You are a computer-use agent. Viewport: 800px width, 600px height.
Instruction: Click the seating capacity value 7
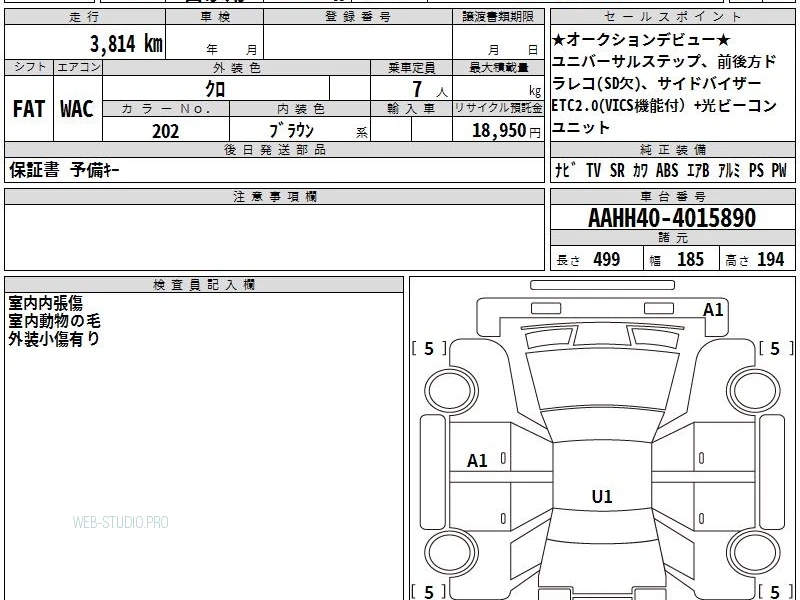coord(417,89)
